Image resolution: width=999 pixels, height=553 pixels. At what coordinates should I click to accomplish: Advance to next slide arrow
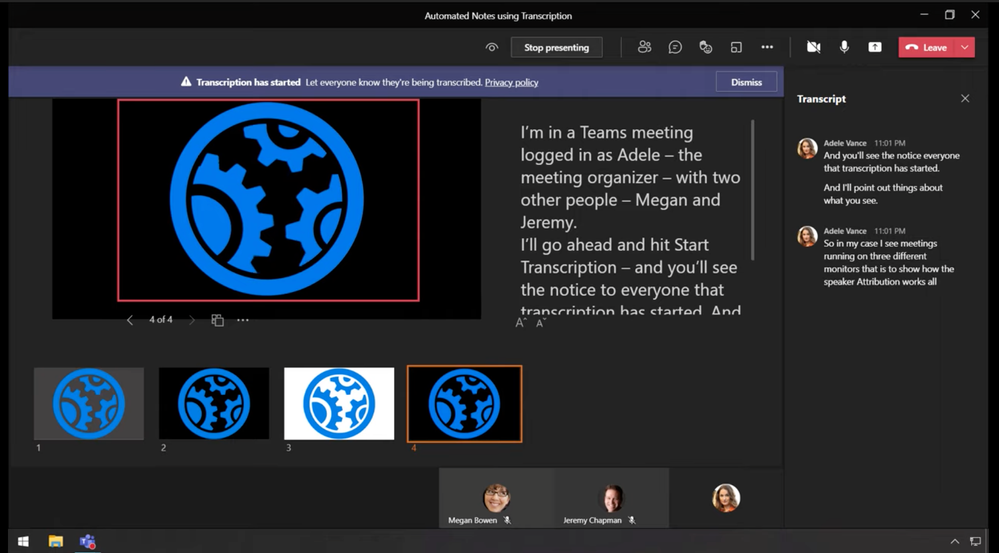pyautogui.click(x=191, y=320)
